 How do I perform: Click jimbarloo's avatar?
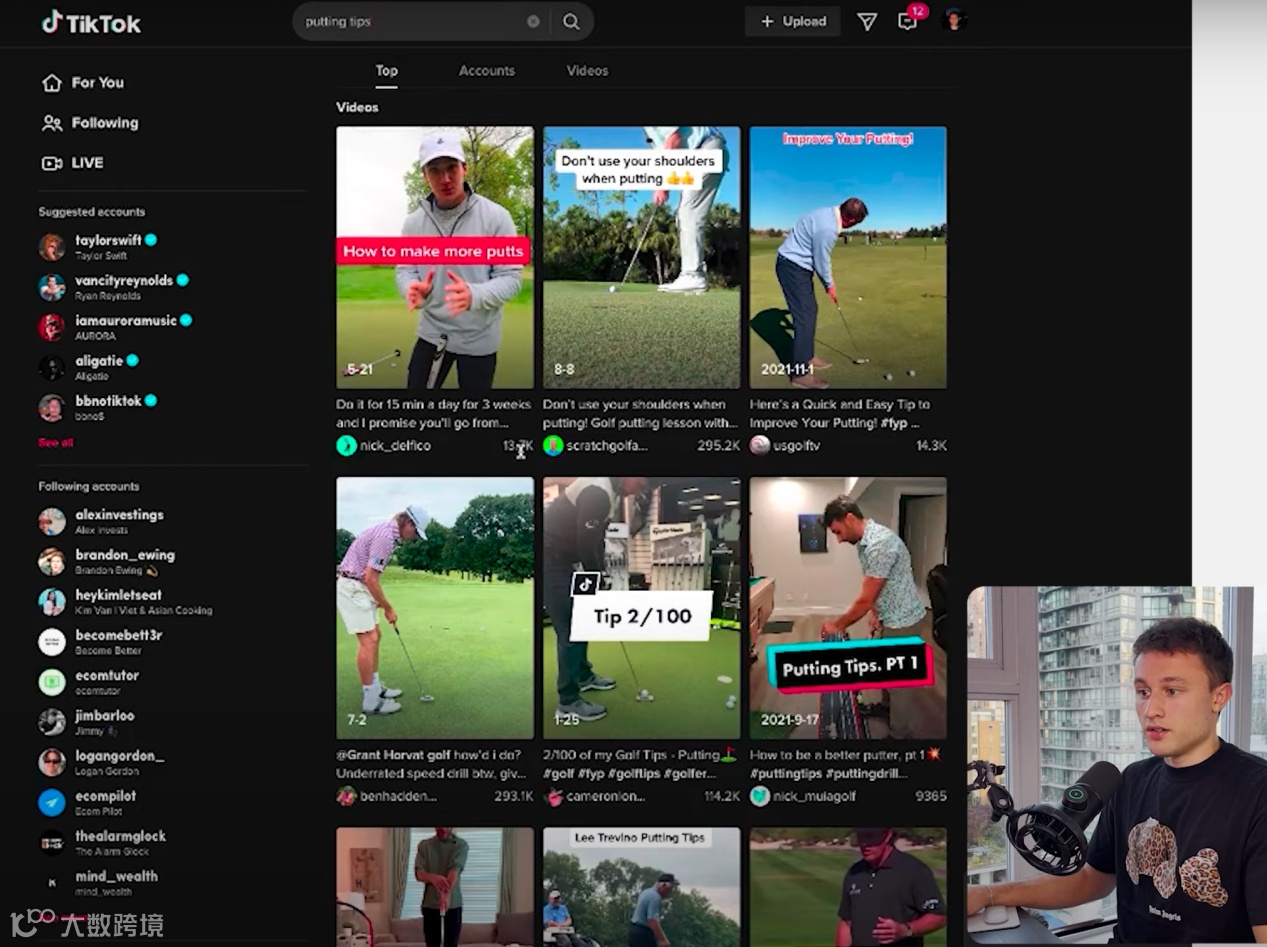pos(52,722)
